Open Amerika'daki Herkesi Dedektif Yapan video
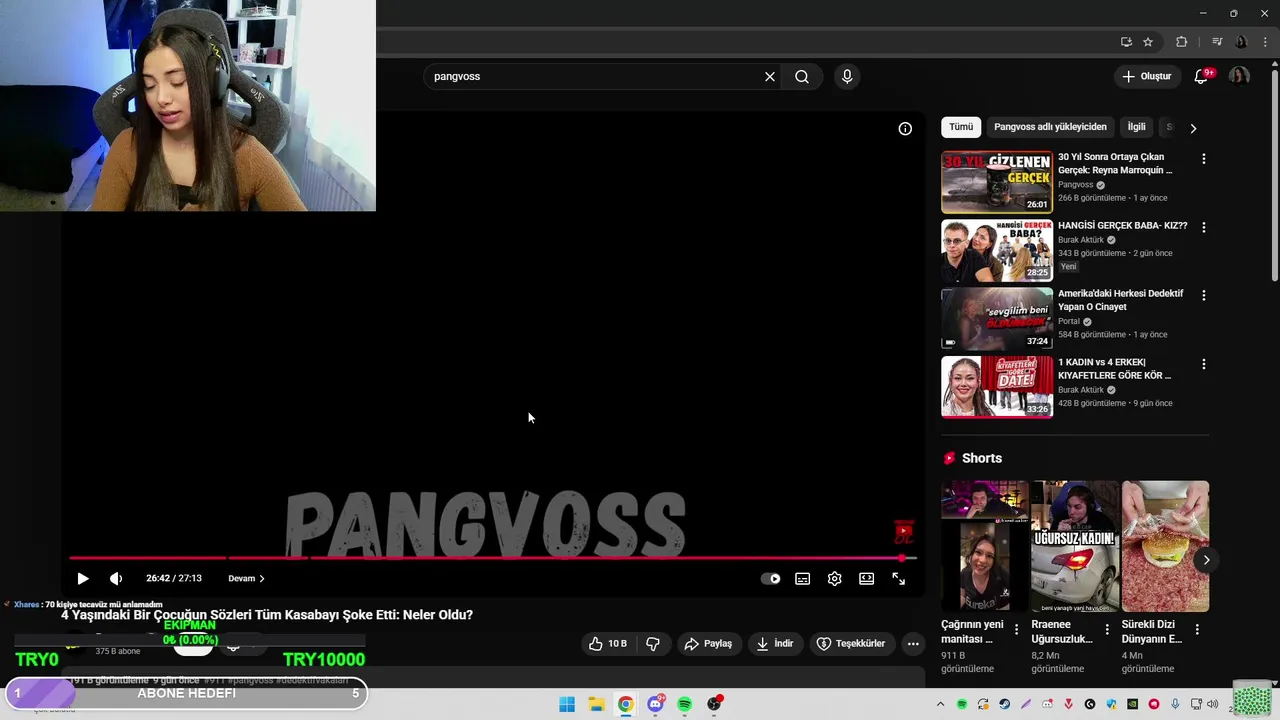 (1120, 300)
